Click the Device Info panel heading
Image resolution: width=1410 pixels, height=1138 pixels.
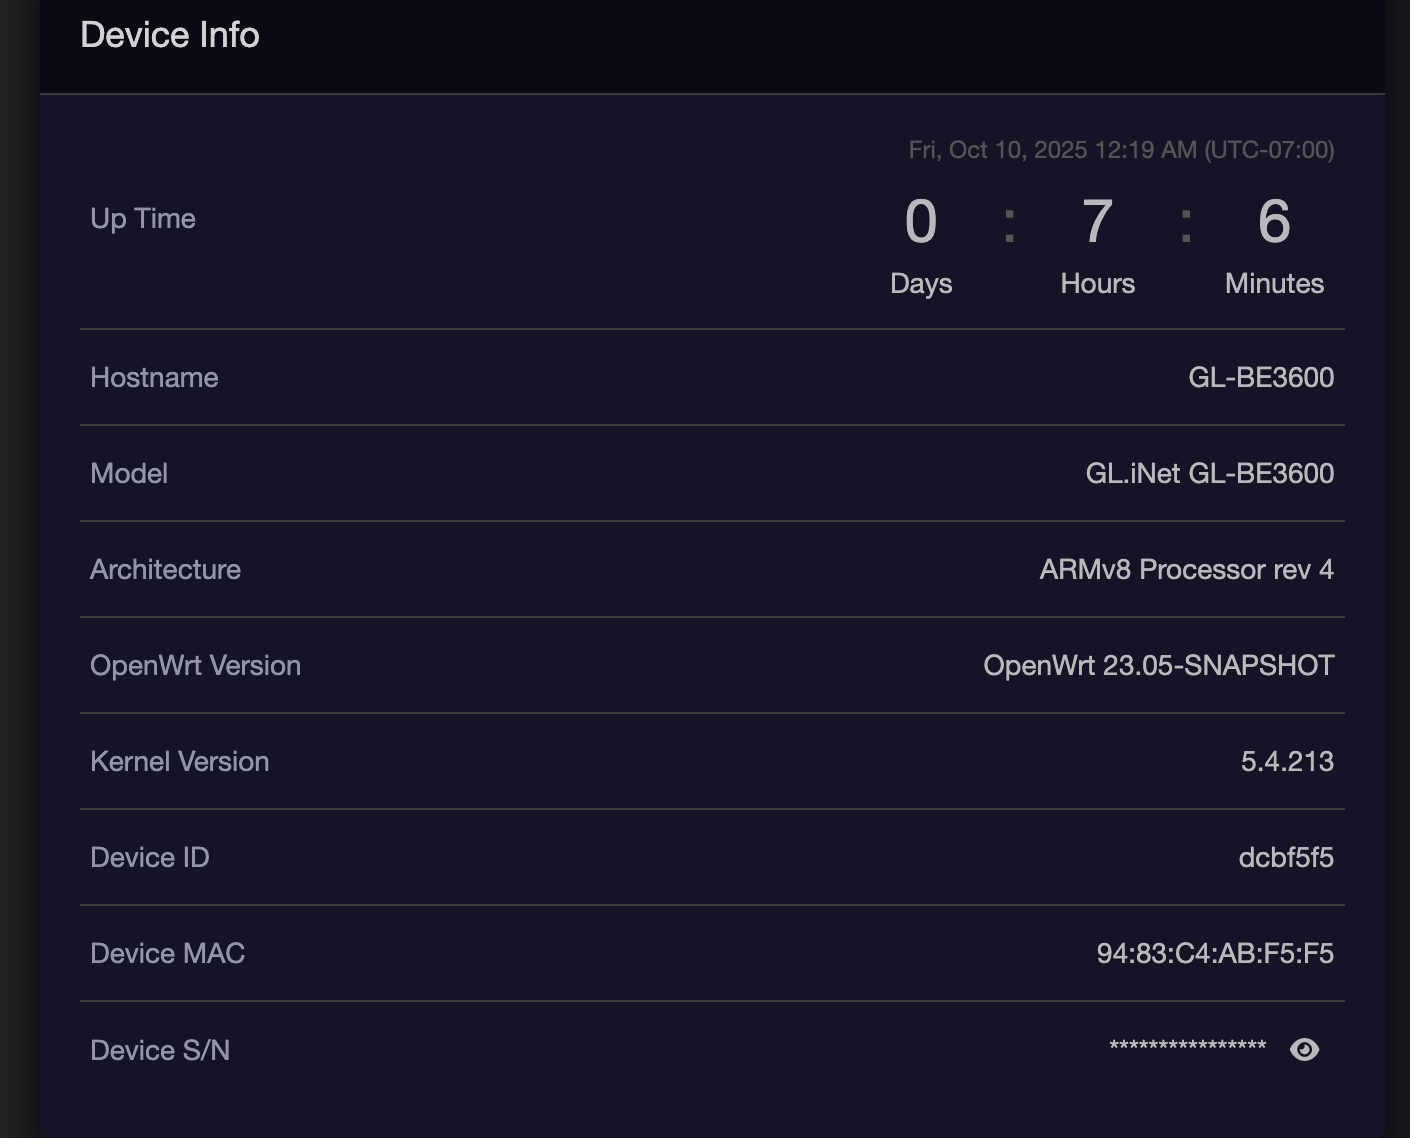170,35
